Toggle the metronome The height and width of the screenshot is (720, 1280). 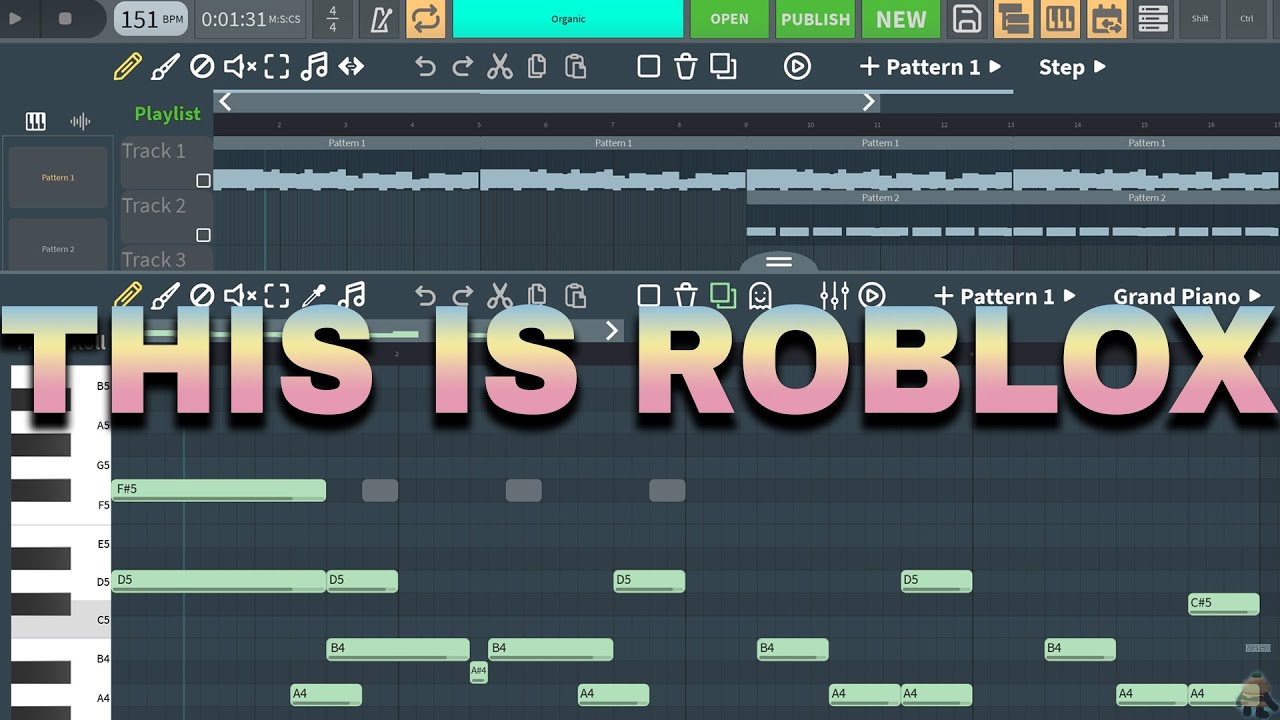point(381,19)
